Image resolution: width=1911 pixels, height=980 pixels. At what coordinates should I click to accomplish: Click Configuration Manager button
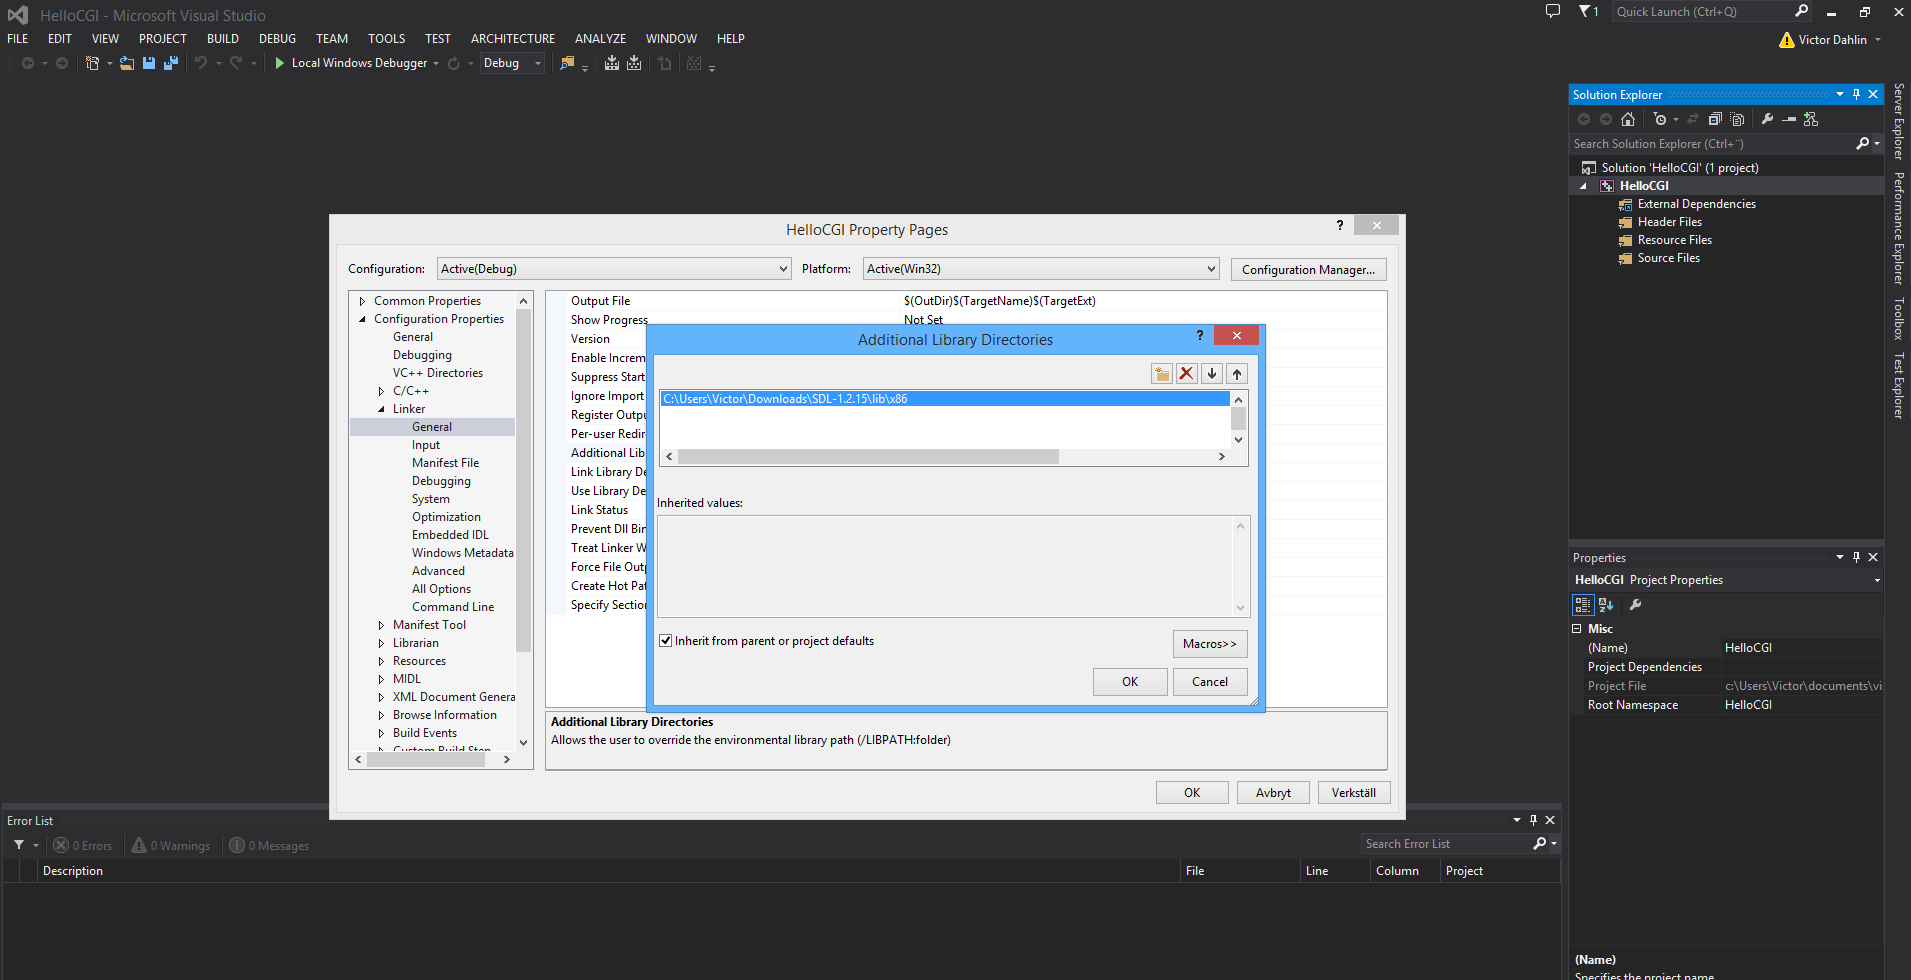(x=1308, y=269)
